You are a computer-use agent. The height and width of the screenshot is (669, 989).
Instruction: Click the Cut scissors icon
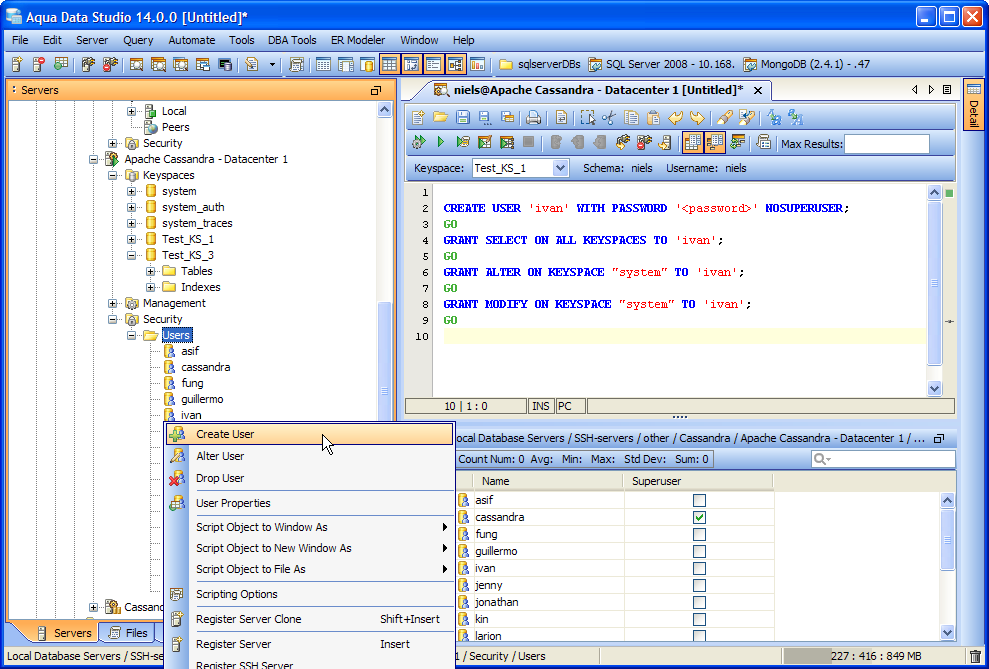pos(608,118)
